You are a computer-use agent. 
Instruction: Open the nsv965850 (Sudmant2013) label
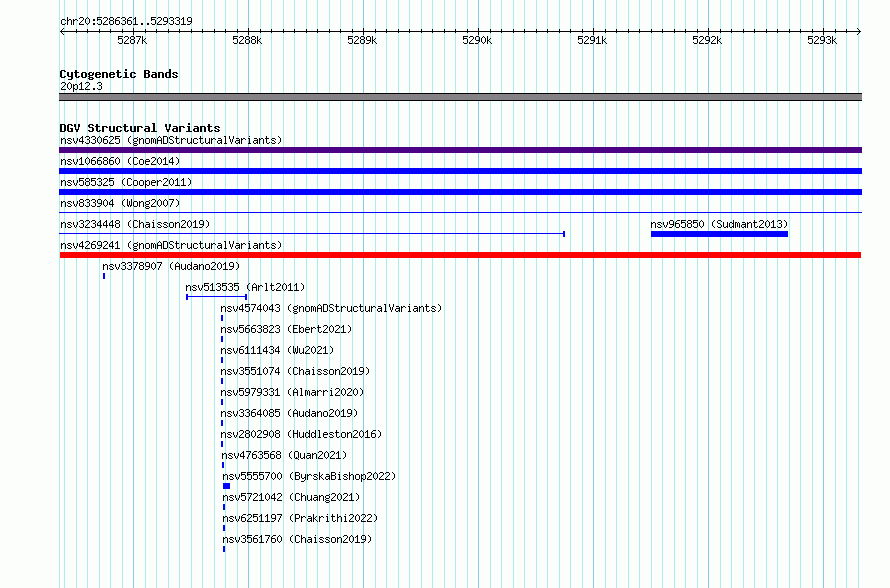(x=719, y=224)
